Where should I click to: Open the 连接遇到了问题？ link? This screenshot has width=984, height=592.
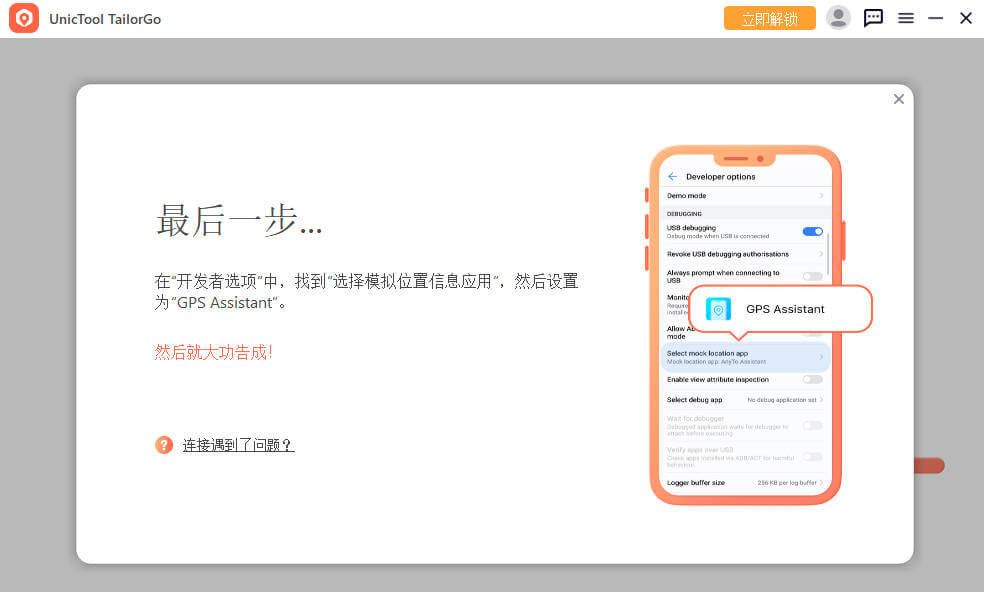(x=238, y=445)
